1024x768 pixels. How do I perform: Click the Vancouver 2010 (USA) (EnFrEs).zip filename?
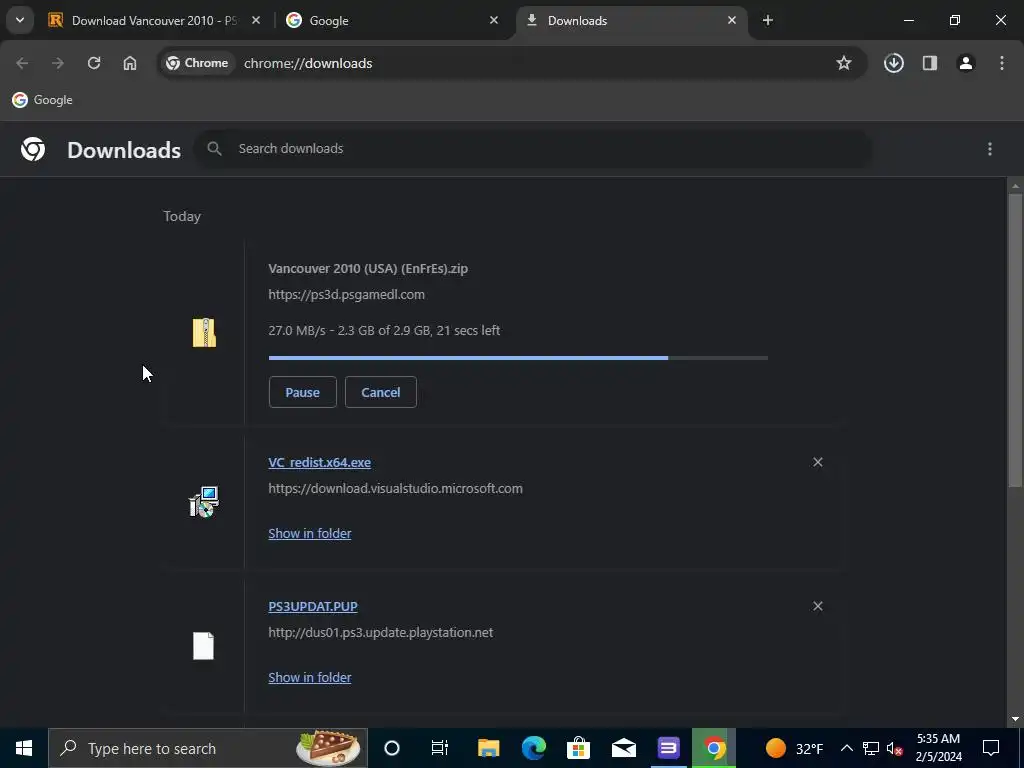368,268
